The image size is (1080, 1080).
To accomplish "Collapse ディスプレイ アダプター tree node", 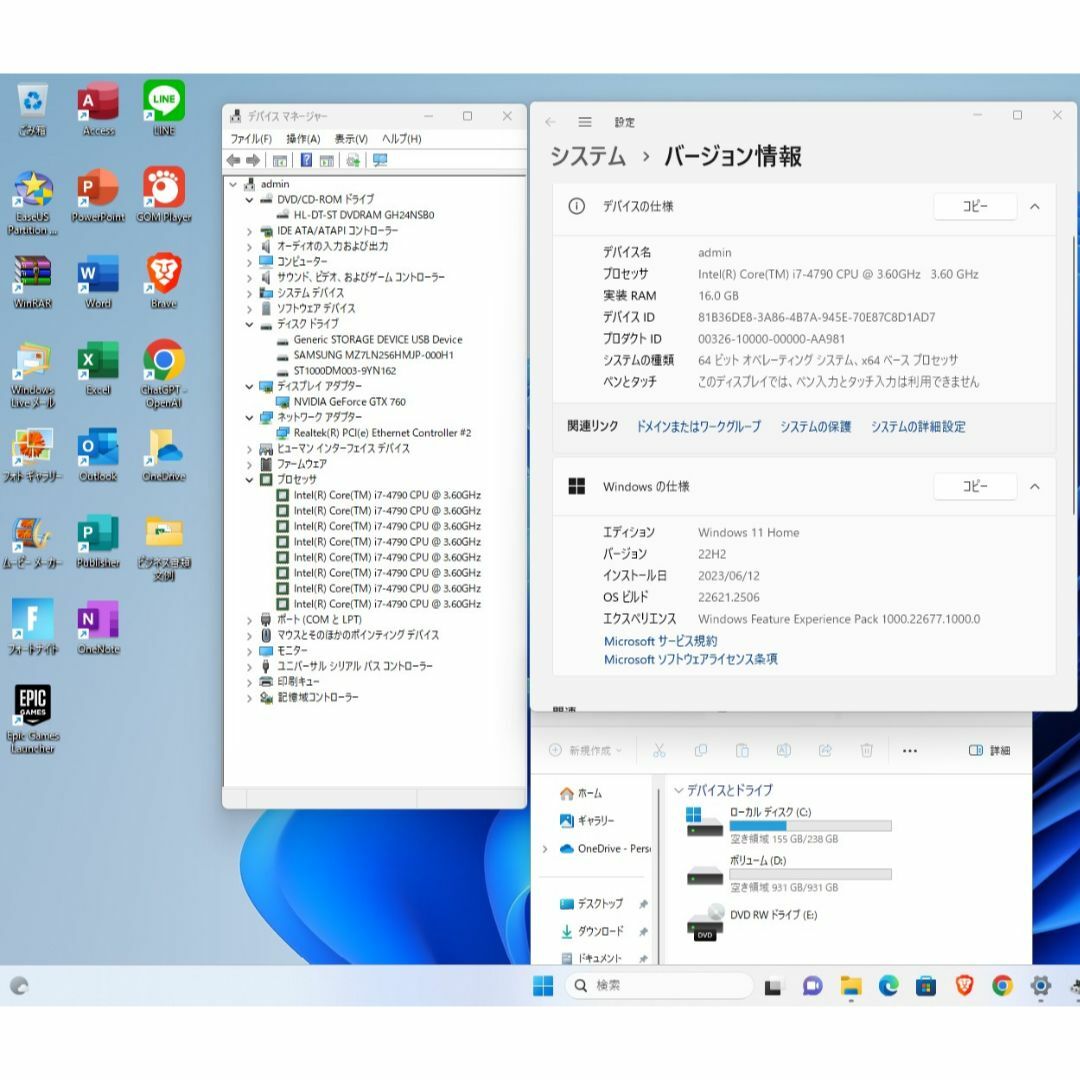I will pyautogui.click(x=249, y=386).
